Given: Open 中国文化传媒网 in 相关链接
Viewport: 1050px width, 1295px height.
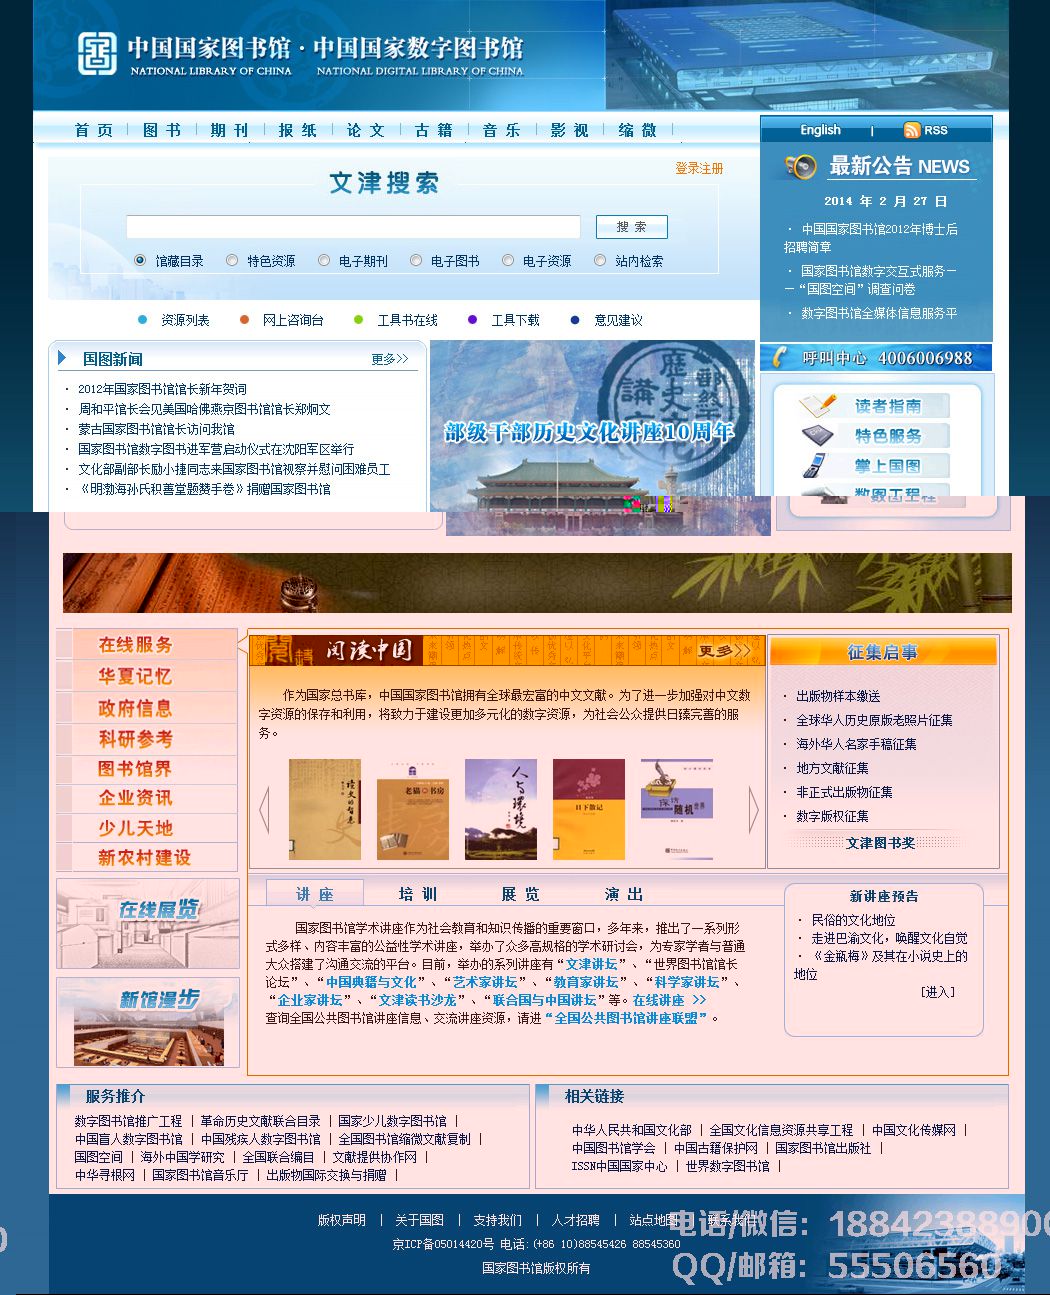Looking at the screenshot, I should click(x=914, y=1130).
